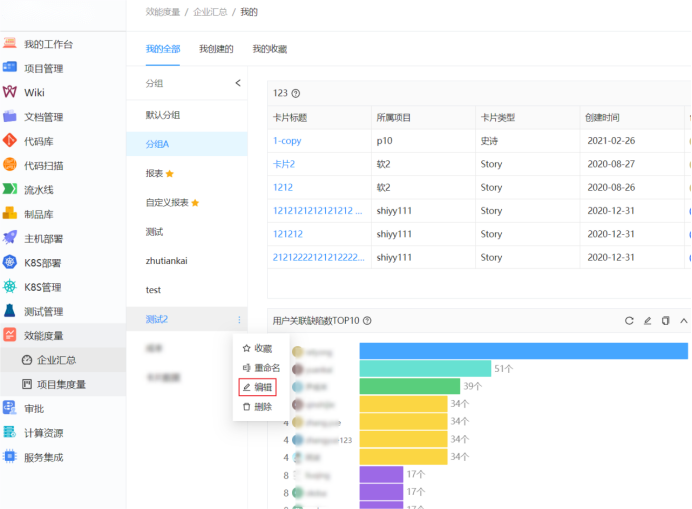692x509 pixels.
Task: Switch to 我的全部 tab
Action: [163, 49]
